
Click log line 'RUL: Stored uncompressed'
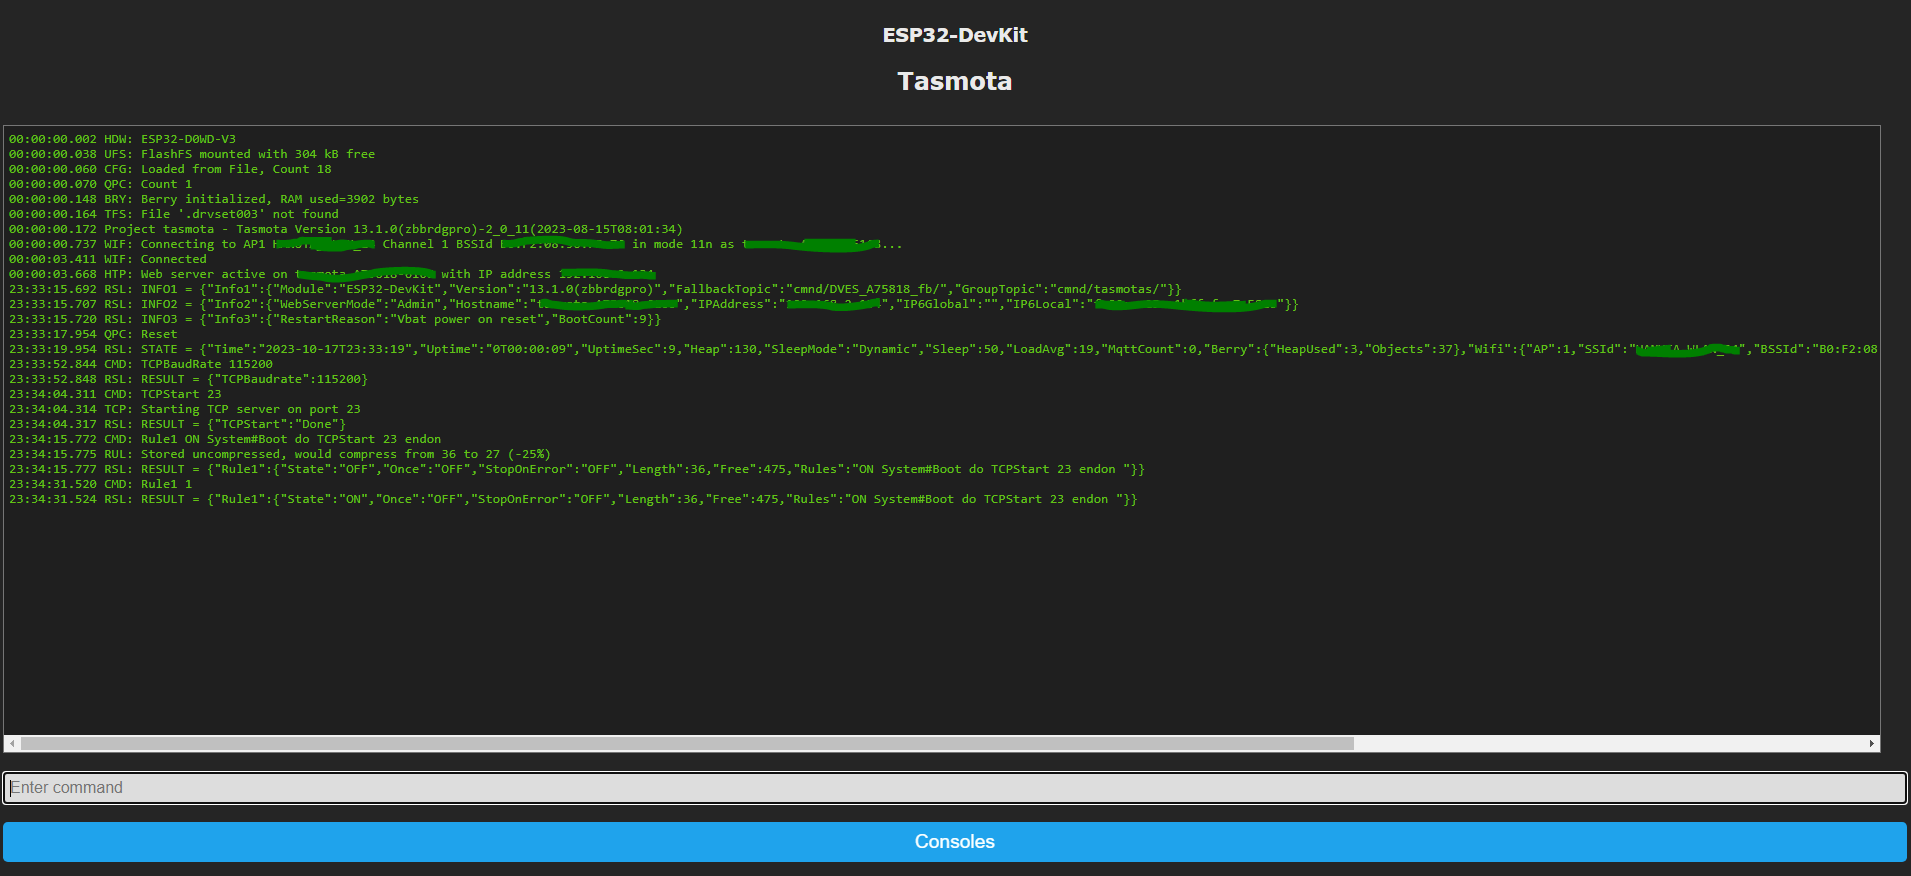point(280,454)
